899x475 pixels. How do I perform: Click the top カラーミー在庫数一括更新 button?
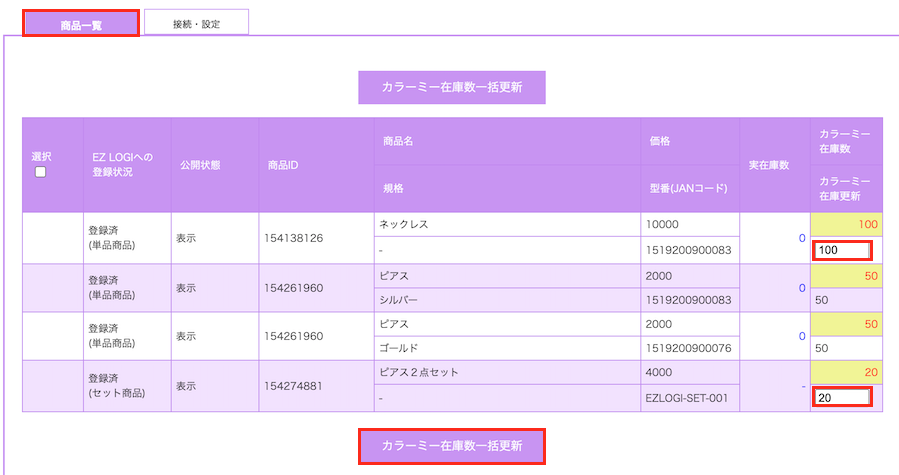pos(452,87)
